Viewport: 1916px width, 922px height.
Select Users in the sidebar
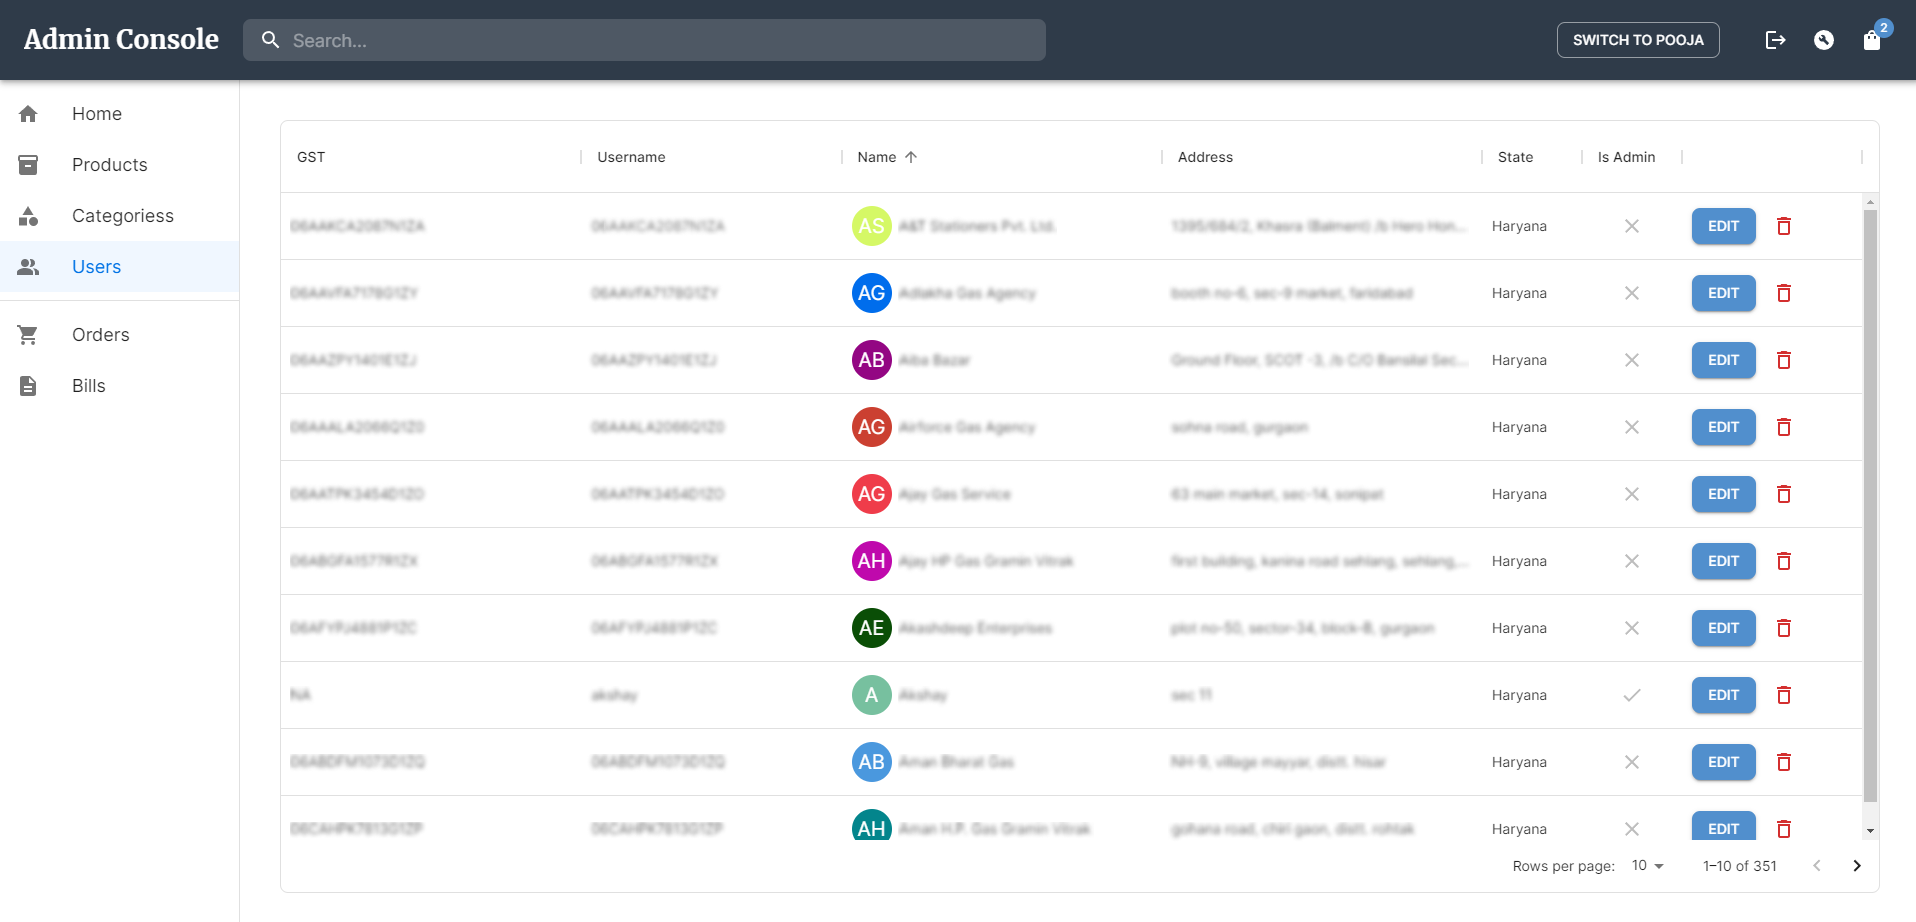(120, 267)
